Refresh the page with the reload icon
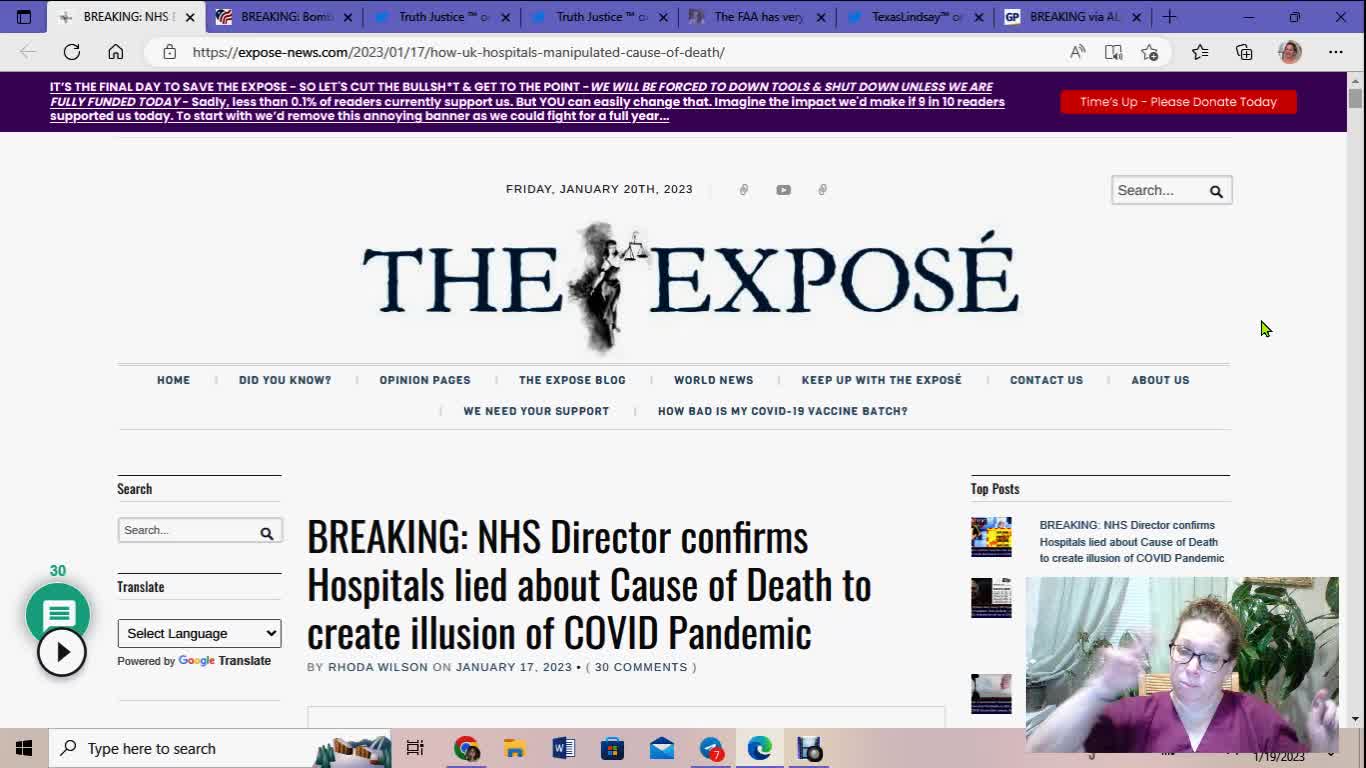The width and height of the screenshot is (1366, 768). (x=72, y=52)
